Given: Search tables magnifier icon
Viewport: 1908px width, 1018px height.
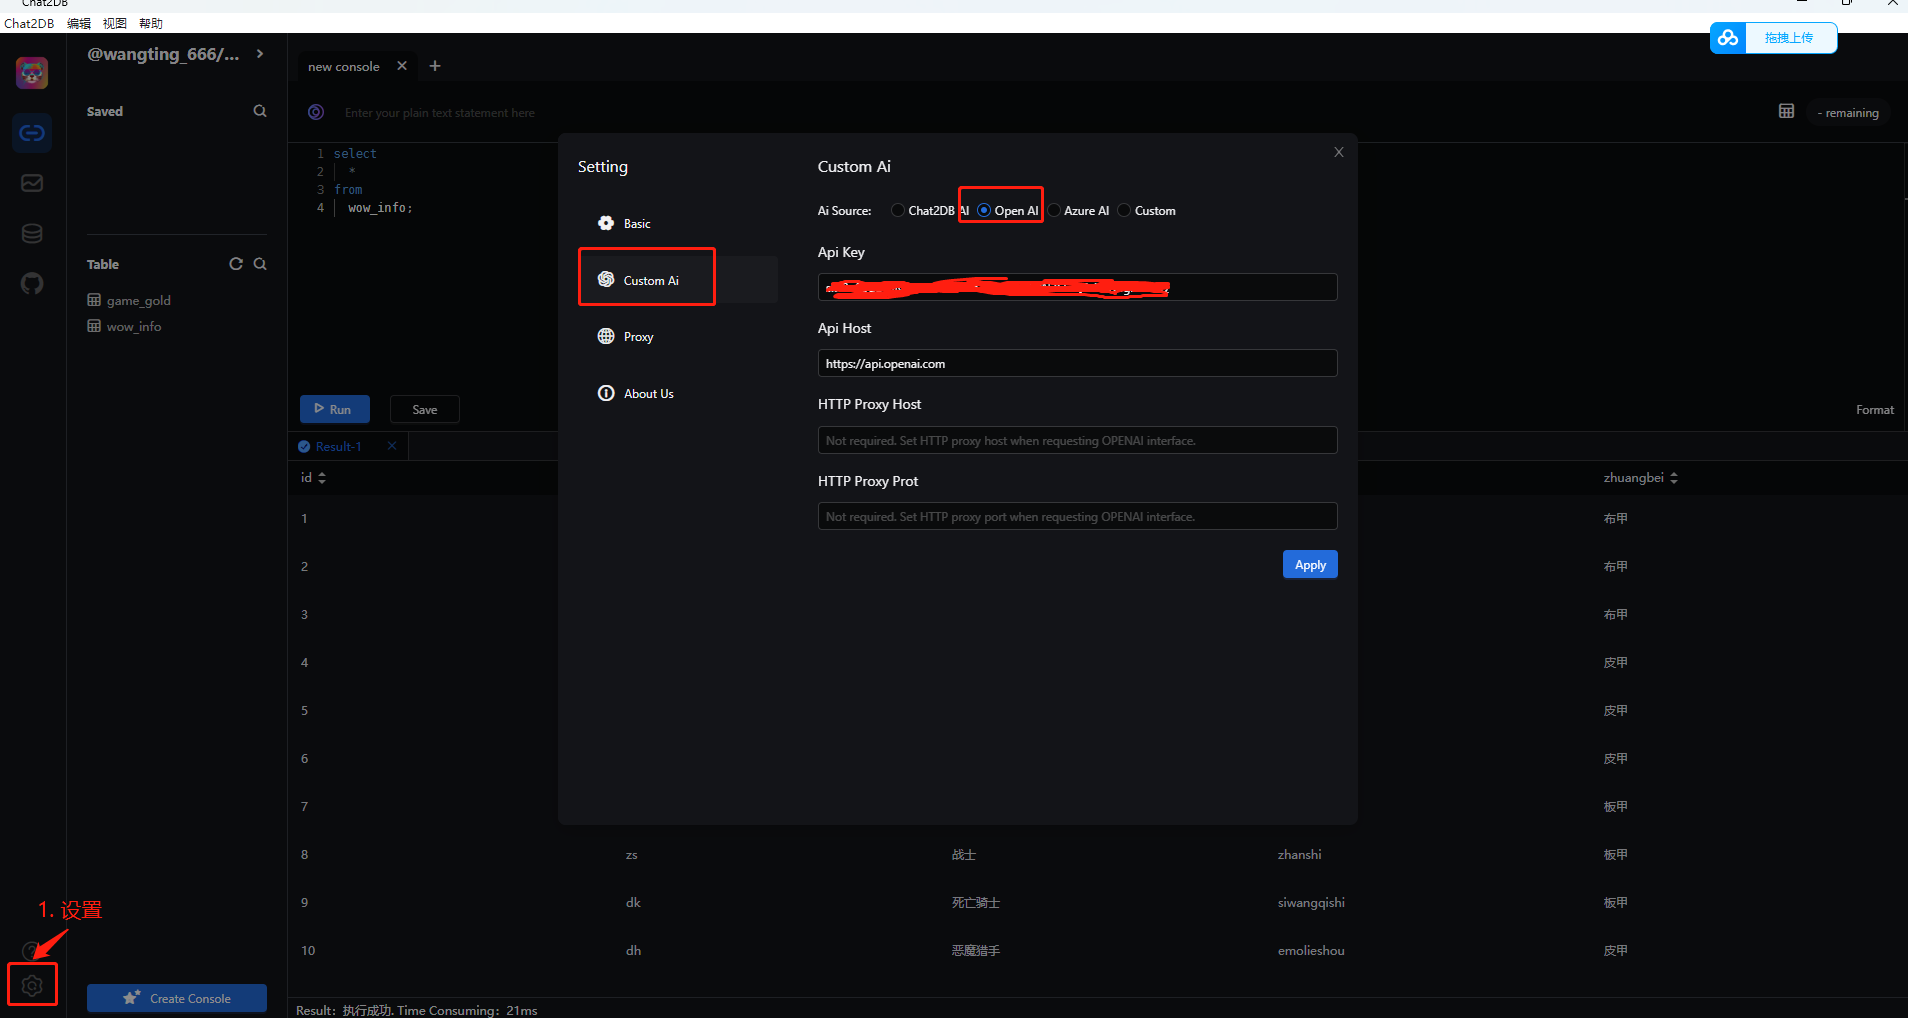Looking at the screenshot, I should coord(260,264).
